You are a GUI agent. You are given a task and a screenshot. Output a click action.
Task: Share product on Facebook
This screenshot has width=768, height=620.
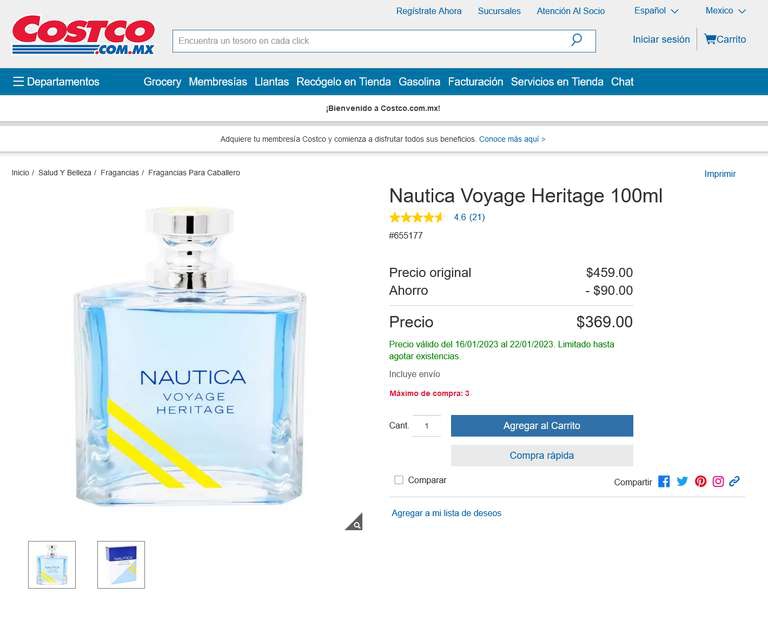click(x=664, y=481)
